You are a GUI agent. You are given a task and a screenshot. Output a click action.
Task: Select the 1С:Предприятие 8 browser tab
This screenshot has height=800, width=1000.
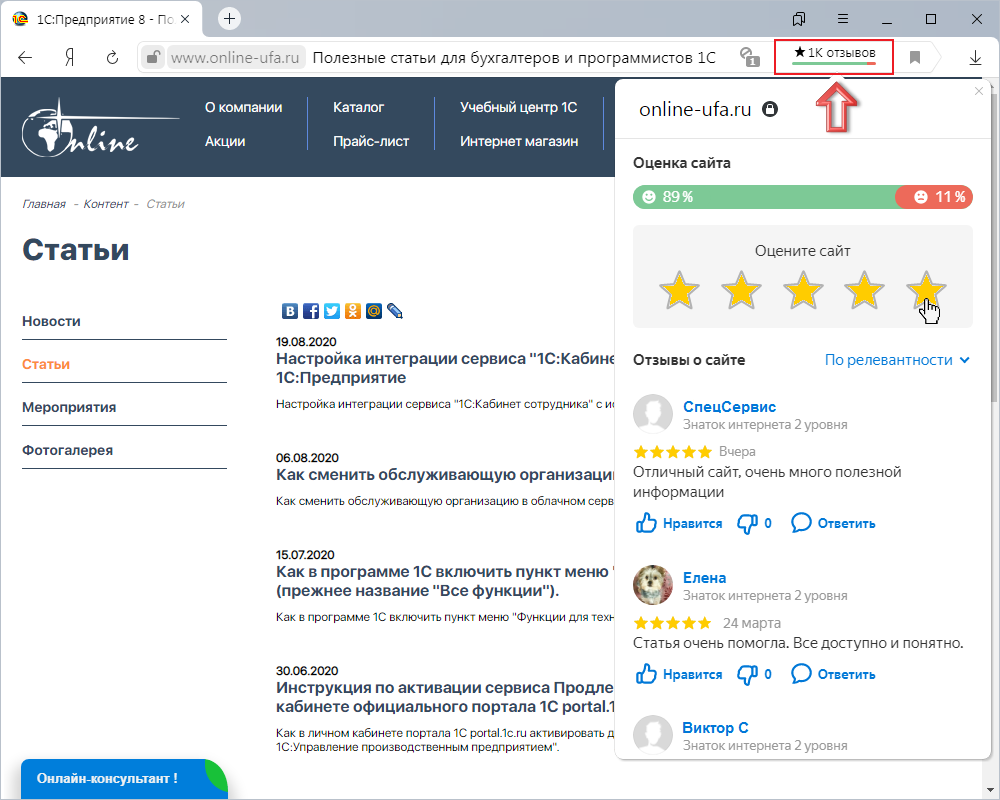click(x=102, y=19)
